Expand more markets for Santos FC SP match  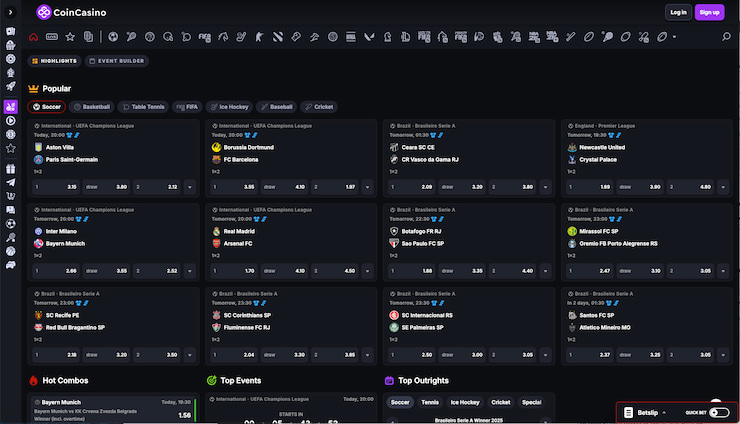pos(723,355)
